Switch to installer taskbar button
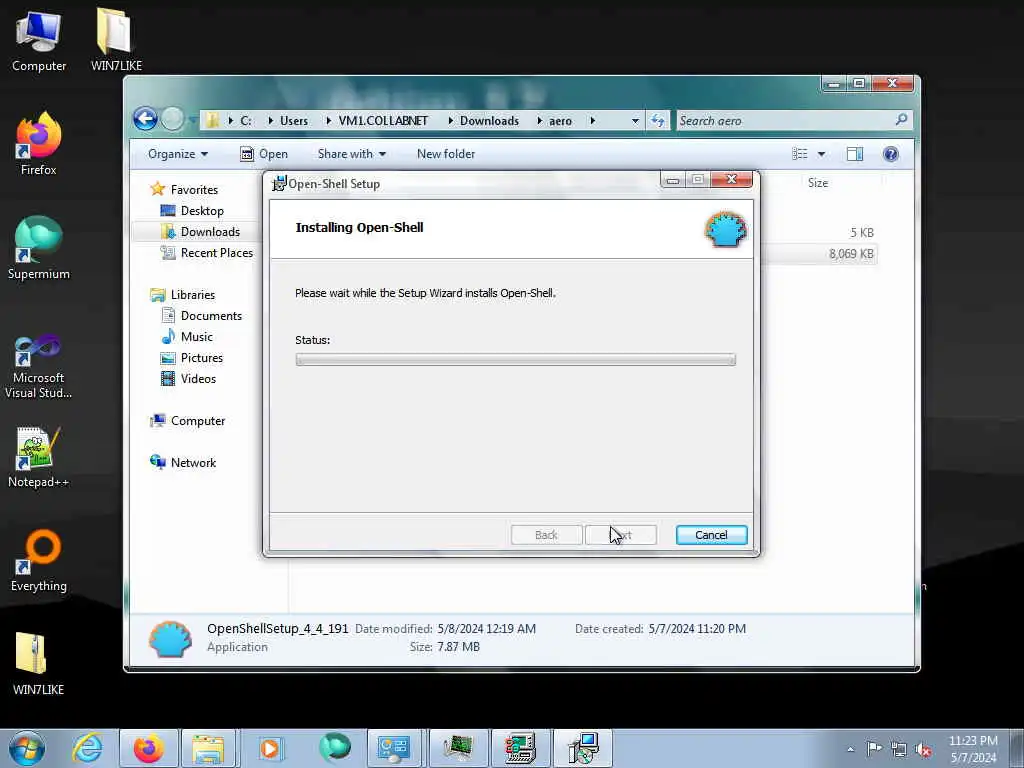1024x768 pixels. coord(583,748)
